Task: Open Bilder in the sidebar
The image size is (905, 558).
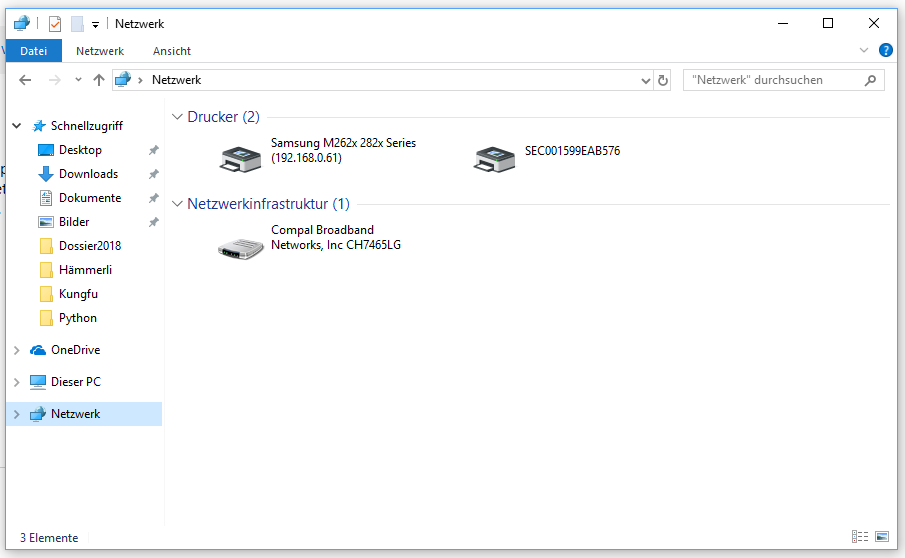Action: (74, 222)
